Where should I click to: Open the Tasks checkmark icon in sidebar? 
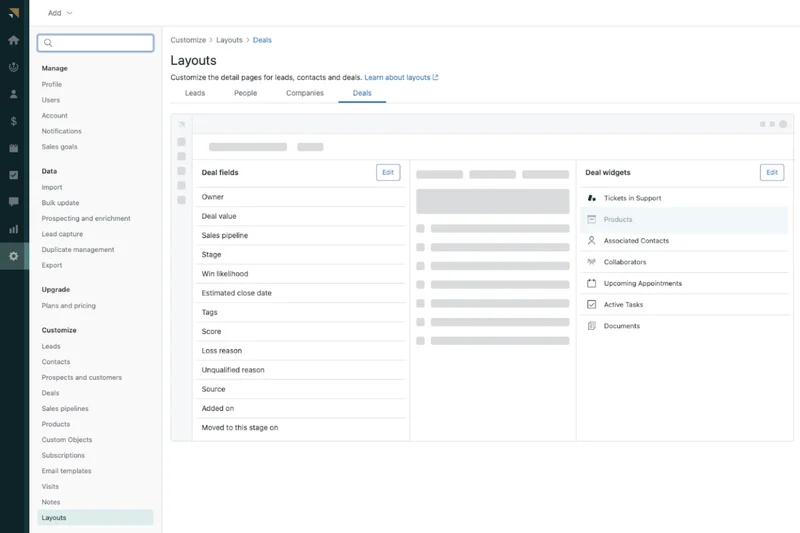tap(13, 175)
